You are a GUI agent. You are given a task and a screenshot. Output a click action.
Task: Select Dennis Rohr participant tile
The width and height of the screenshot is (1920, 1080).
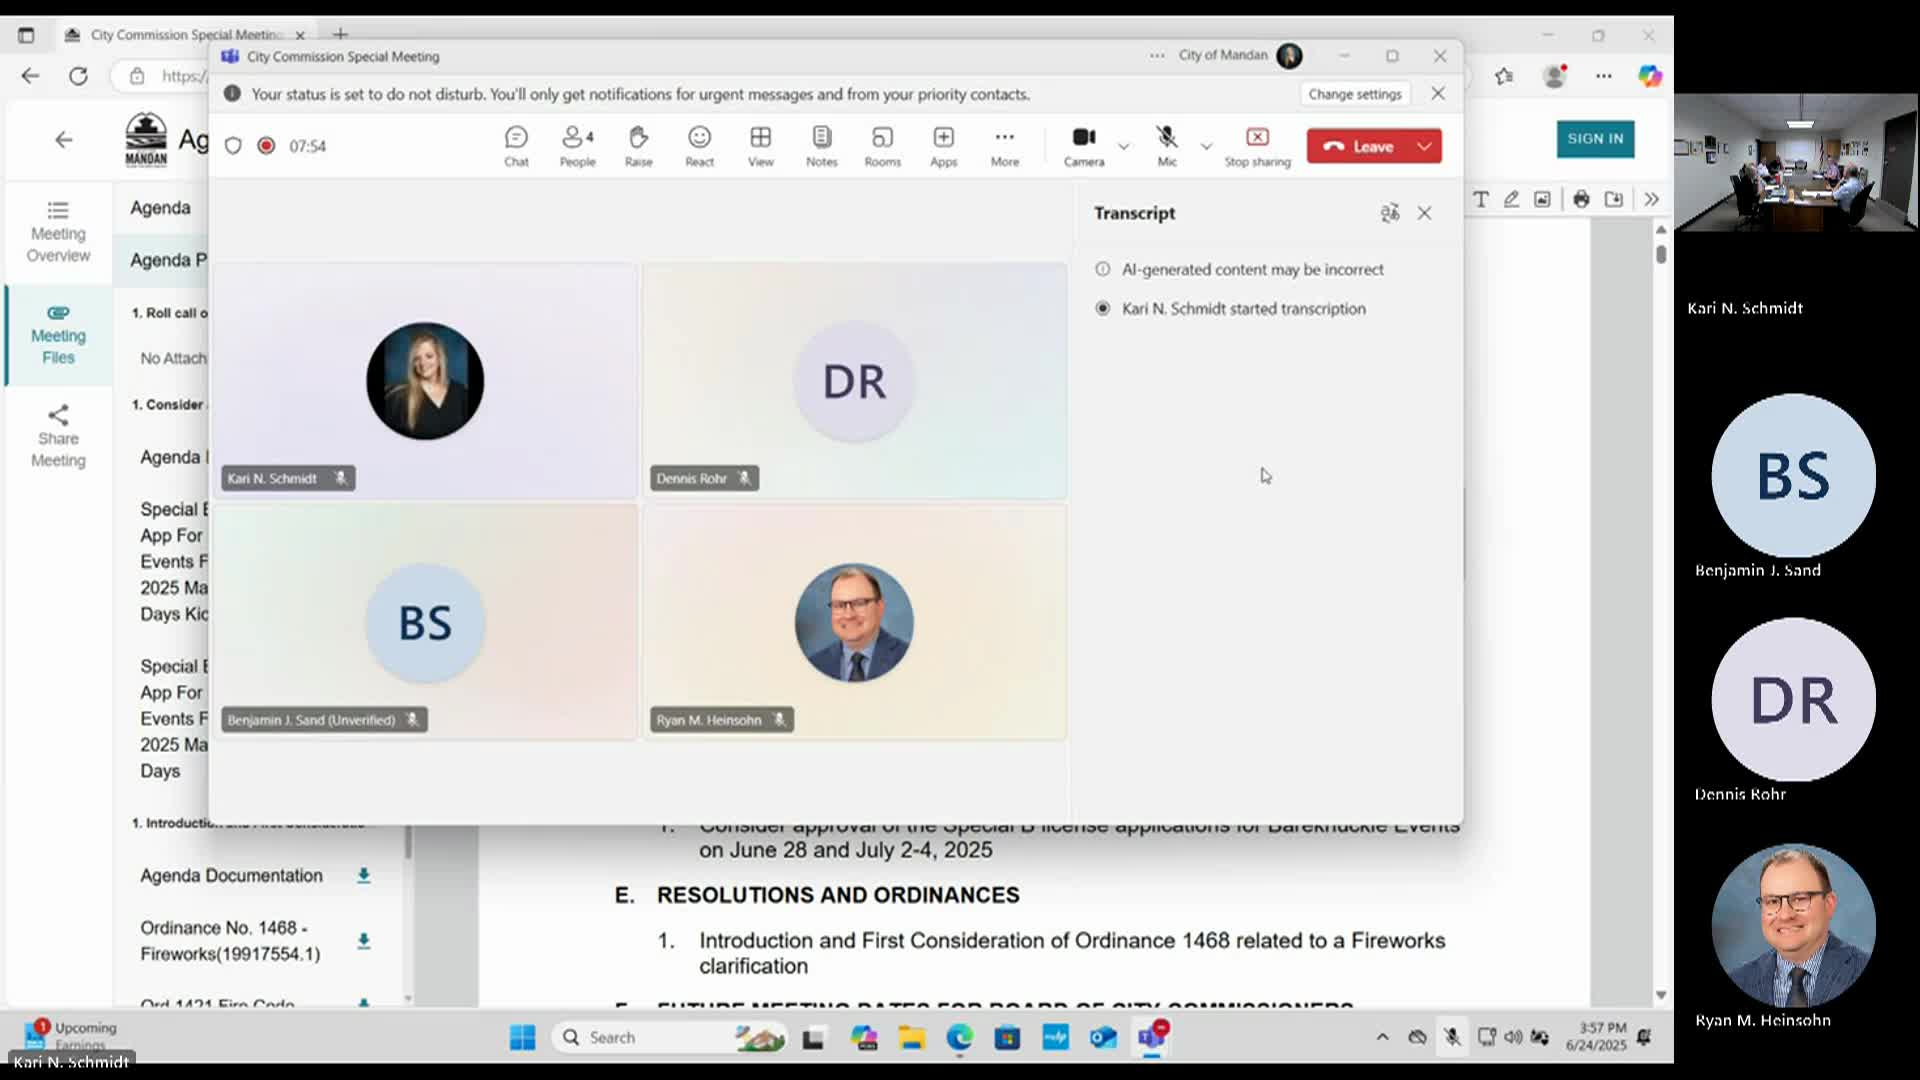click(x=855, y=380)
